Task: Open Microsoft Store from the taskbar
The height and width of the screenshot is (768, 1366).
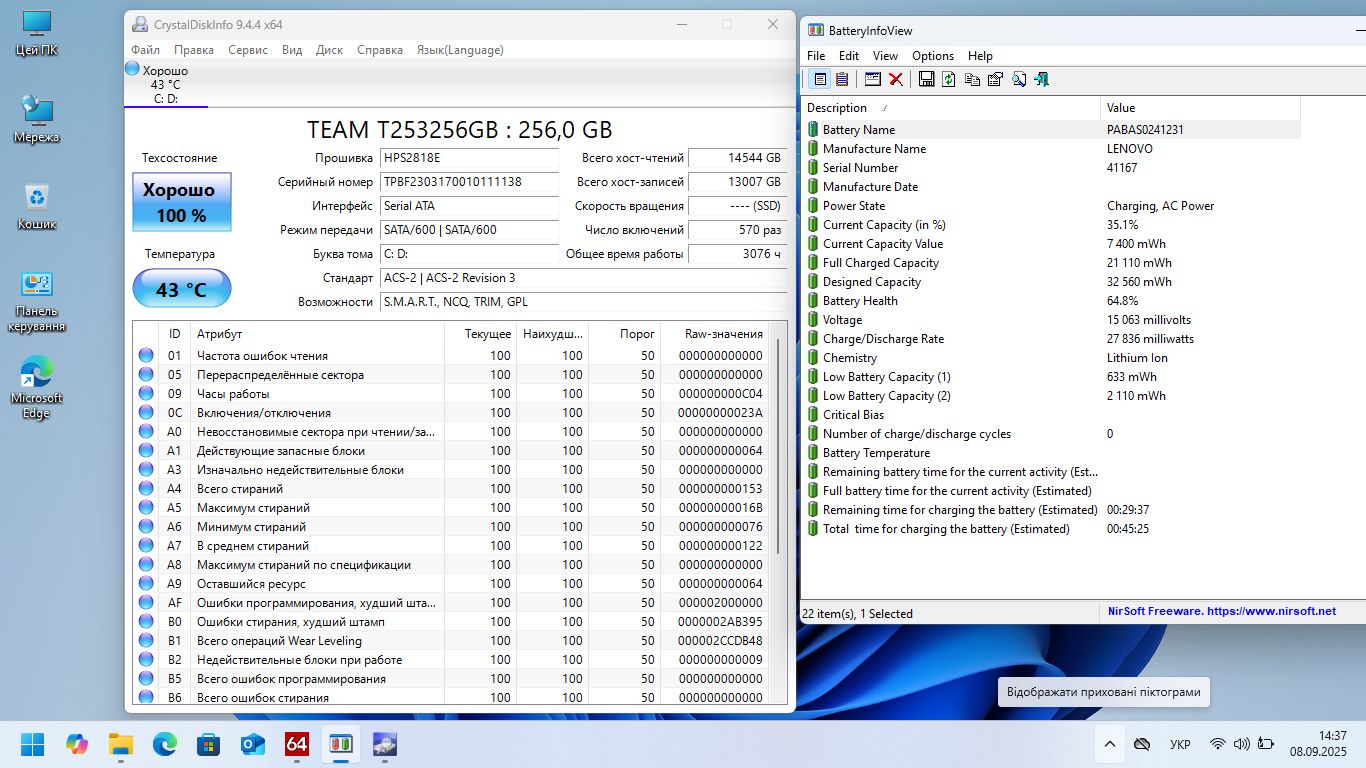Action: pos(209,744)
